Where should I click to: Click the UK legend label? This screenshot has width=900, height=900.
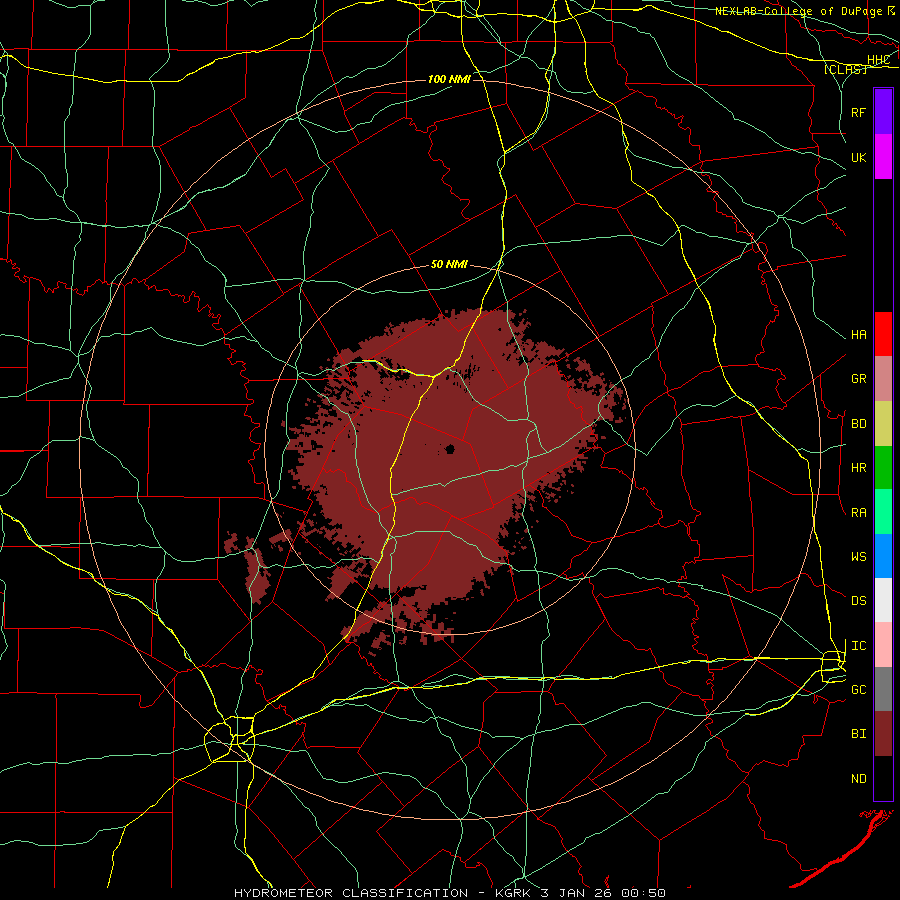pos(859,157)
